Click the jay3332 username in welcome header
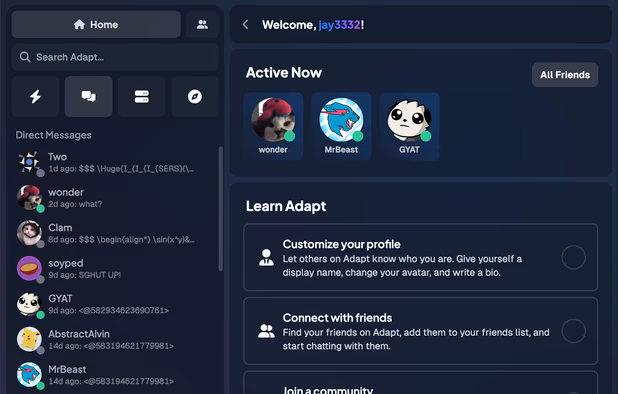618x394 pixels. point(339,25)
